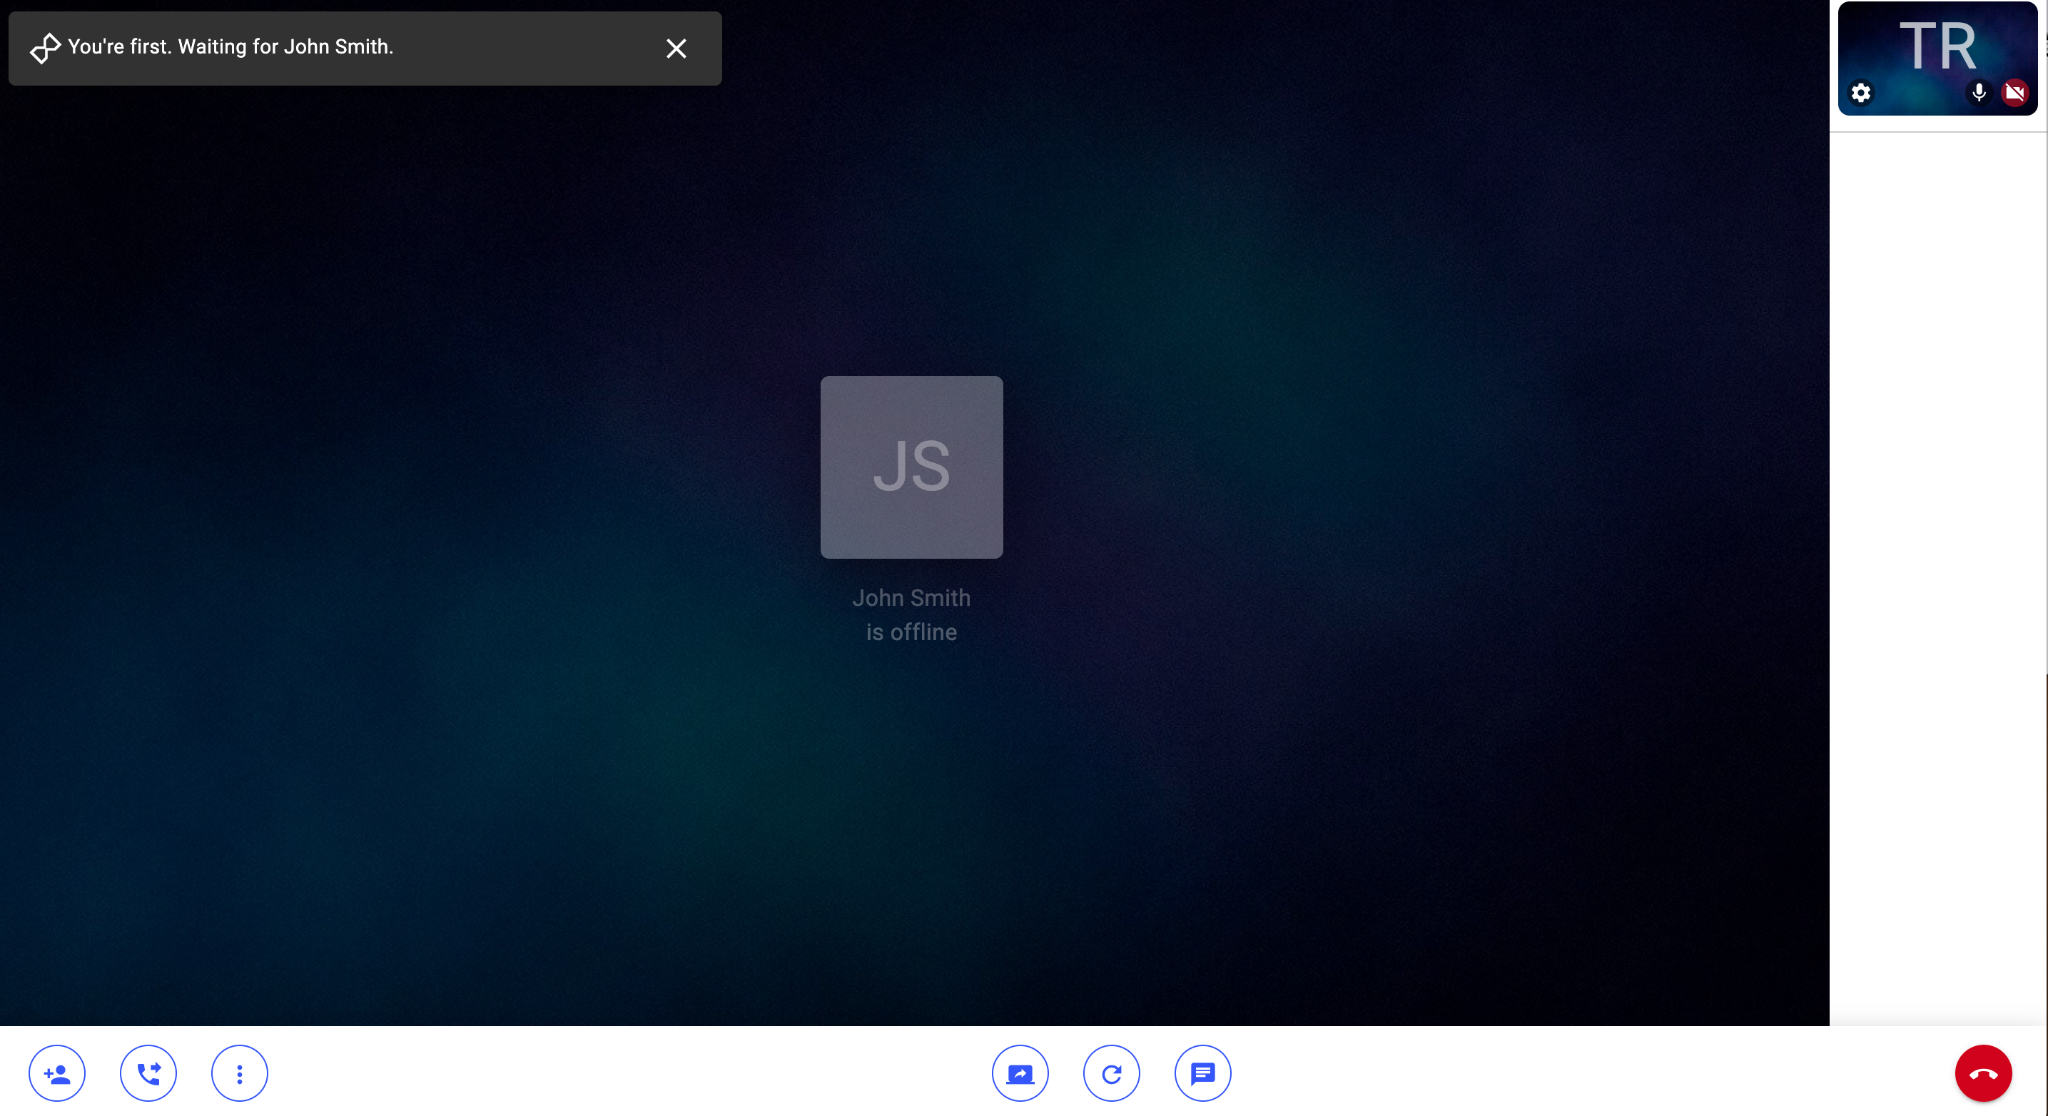Mute the microphone on TR tile
The image size is (2048, 1116).
[x=1979, y=93]
